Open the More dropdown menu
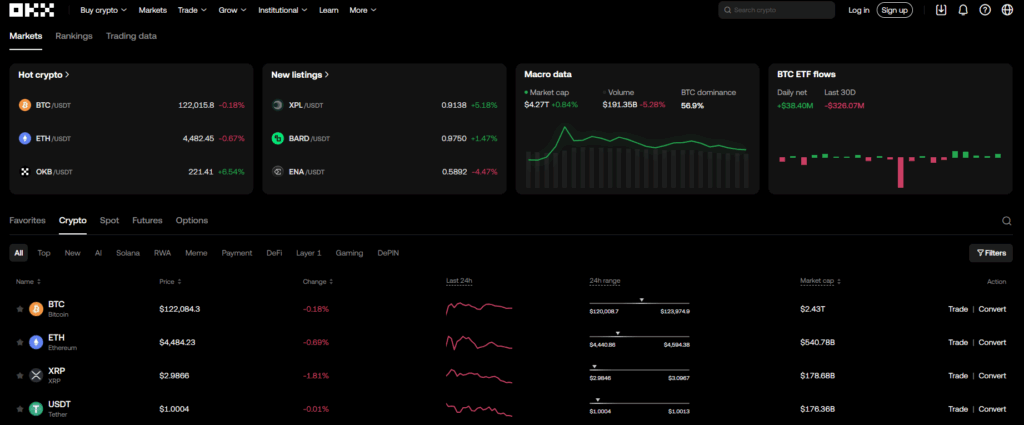This screenshot has height=425, width=1024. tap(362, 10)
